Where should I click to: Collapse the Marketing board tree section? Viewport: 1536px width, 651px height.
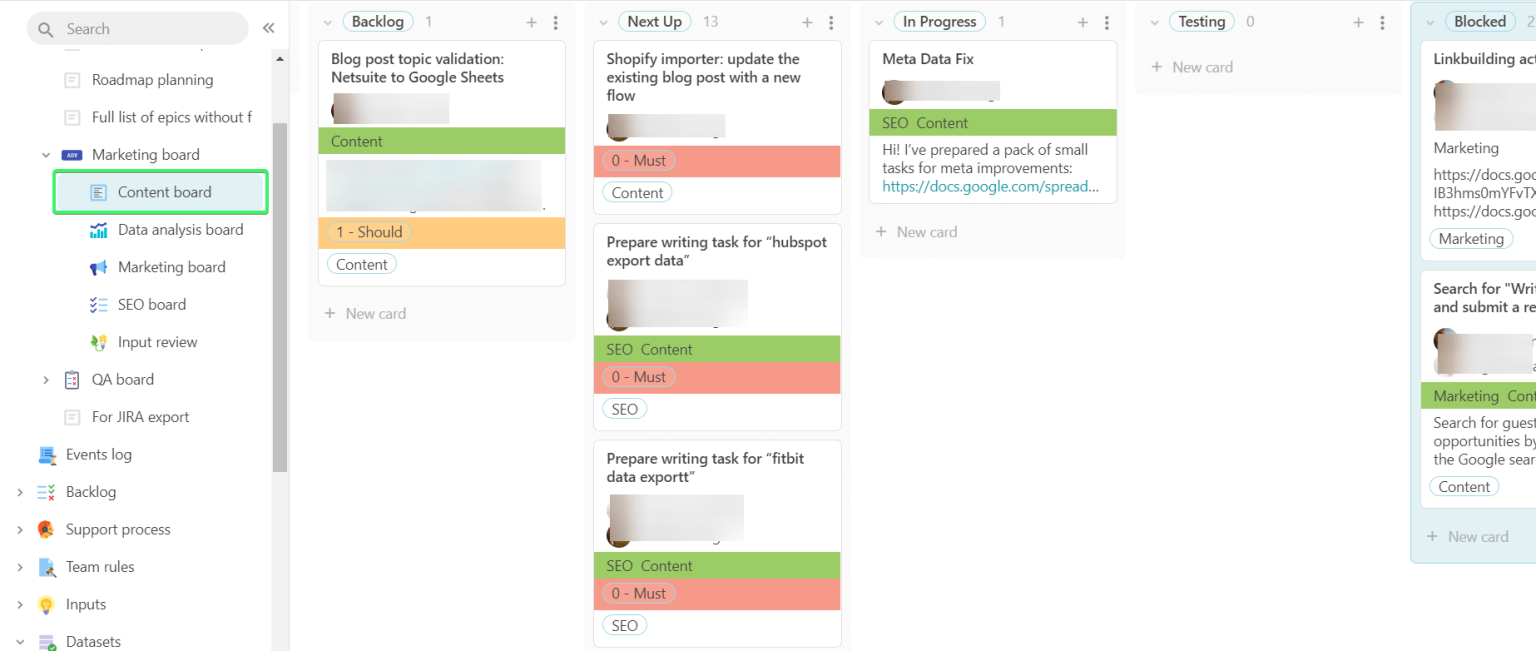(44, 154)
